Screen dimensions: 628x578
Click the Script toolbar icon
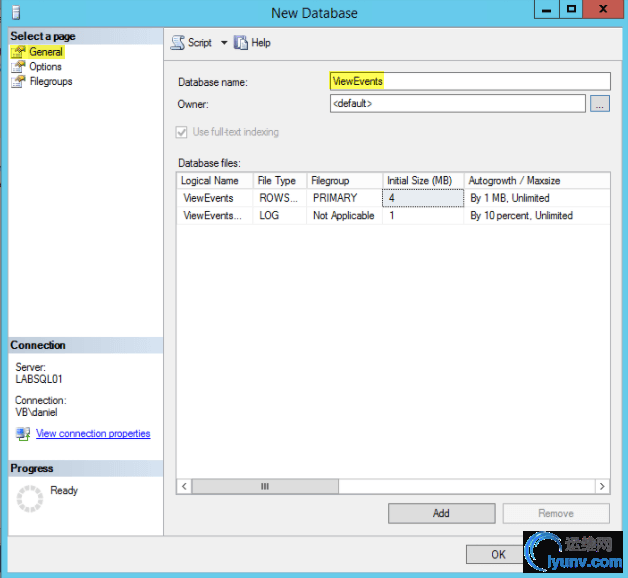pos(178,42)
